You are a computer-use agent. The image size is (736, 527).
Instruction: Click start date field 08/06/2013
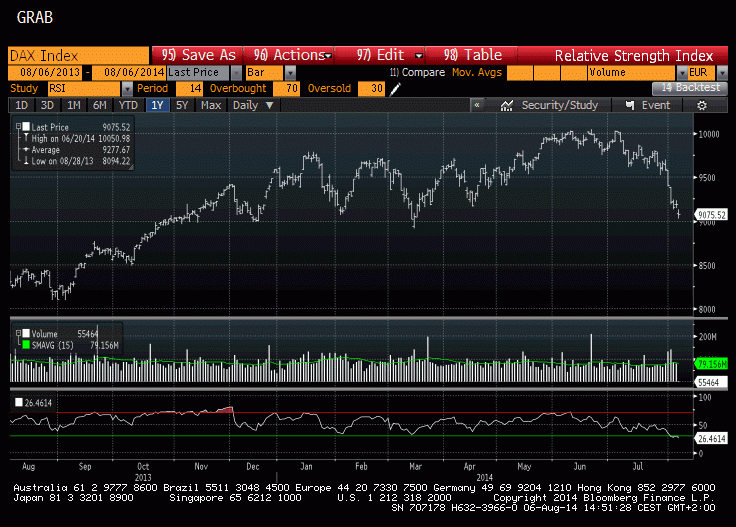[x=45, y=73]
